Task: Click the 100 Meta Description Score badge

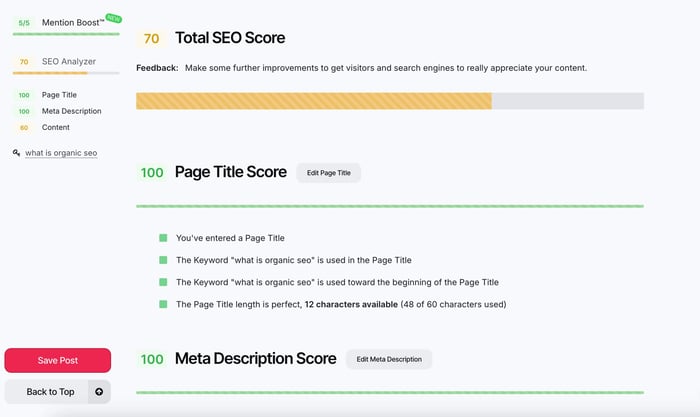Action: pos(151,359)
